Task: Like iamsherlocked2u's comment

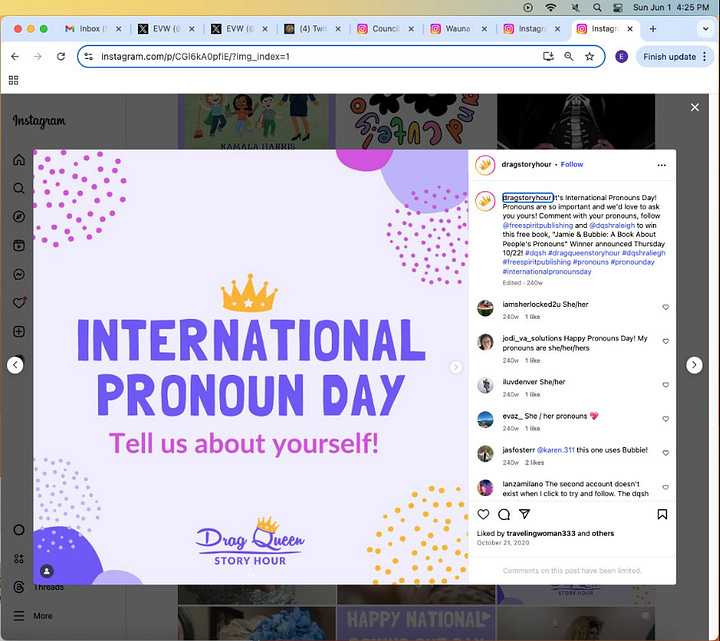Action: click(665, 307)
